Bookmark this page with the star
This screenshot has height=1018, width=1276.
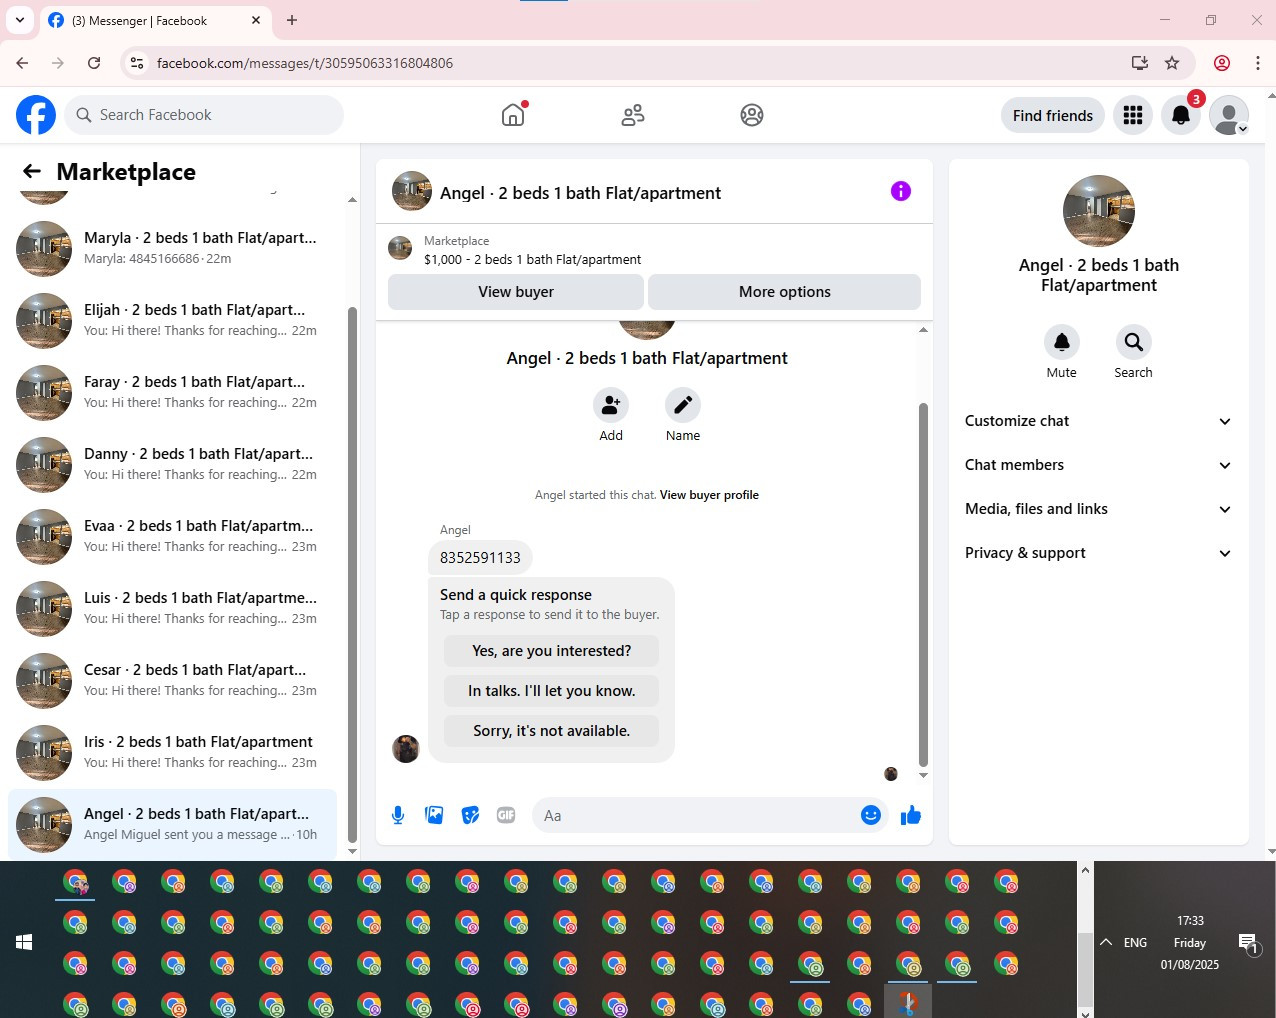click(1172, 63)
